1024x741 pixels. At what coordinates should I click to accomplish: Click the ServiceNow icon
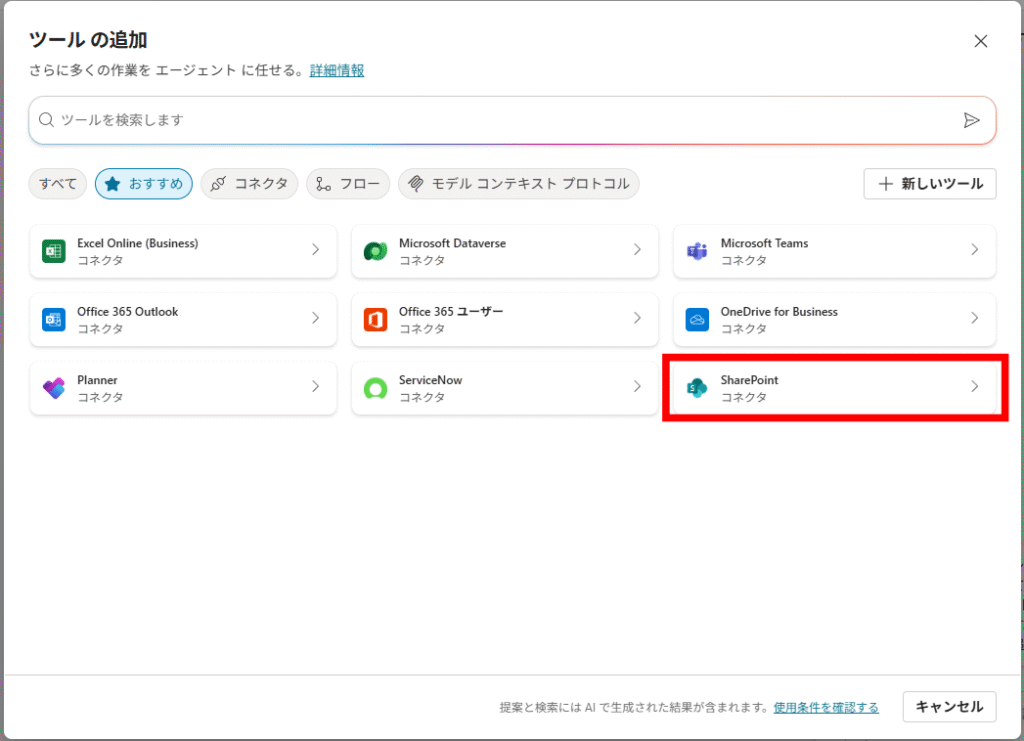coord(376,388)
